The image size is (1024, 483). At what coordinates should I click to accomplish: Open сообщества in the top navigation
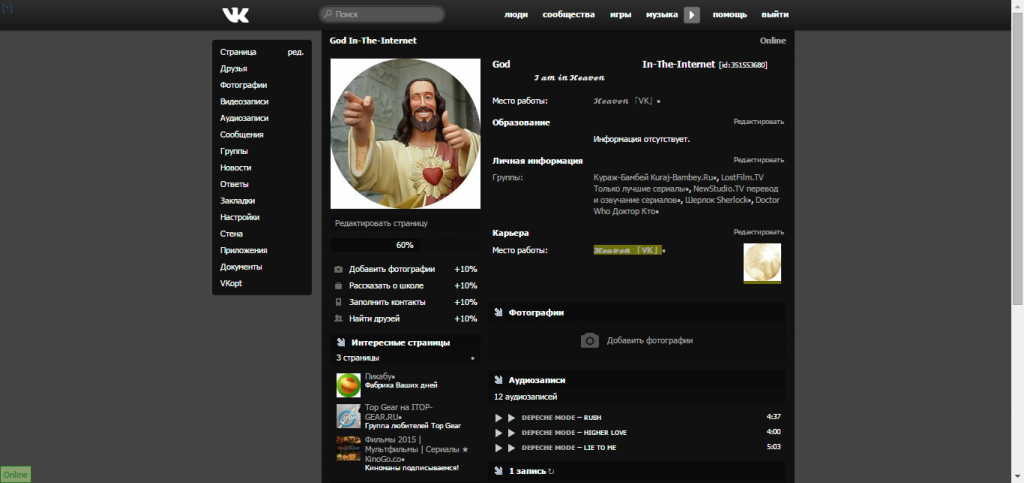click(x=568, y=14)
